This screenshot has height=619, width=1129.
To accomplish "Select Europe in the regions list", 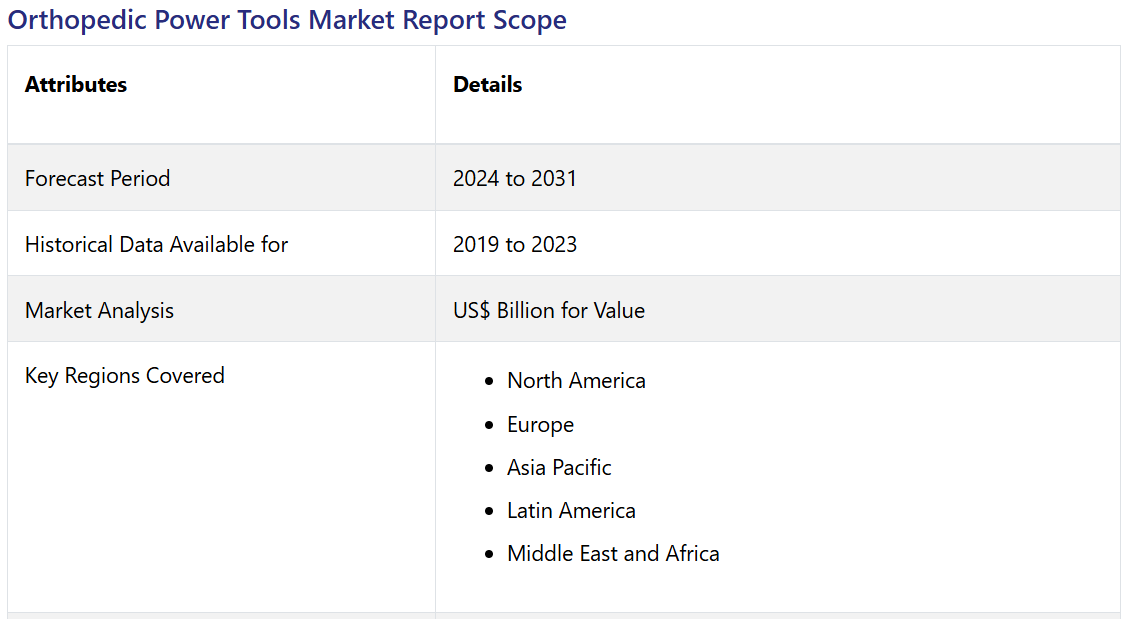I will [x=540, y=425].
